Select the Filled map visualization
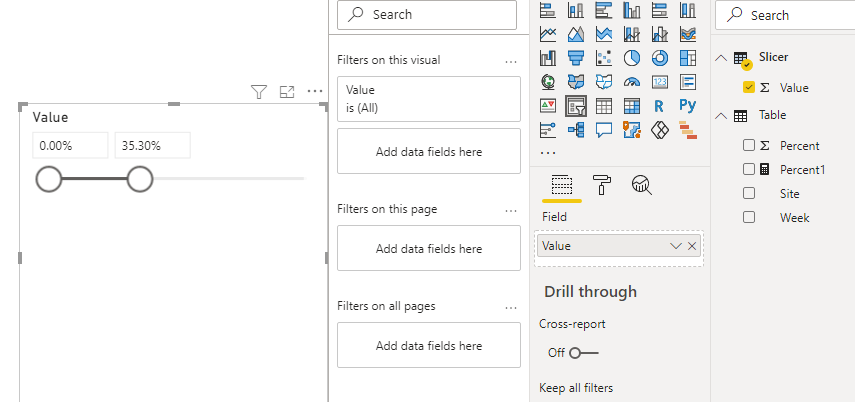 (x=576, y=81)
